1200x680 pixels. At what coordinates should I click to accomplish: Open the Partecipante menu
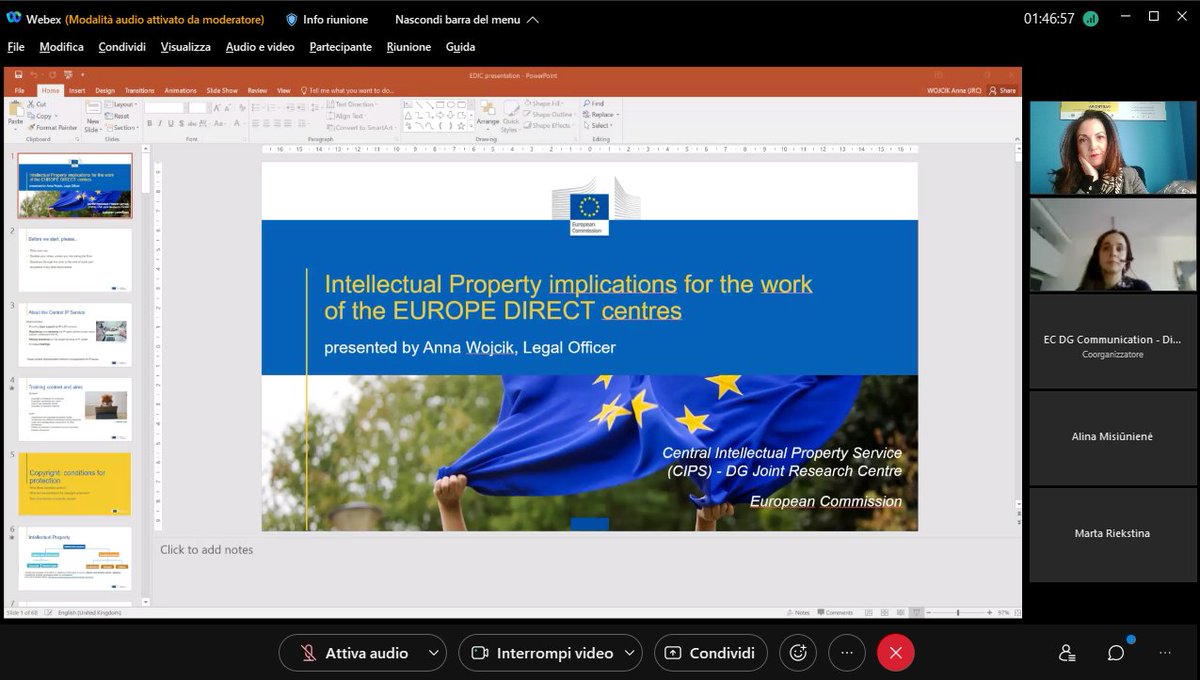[340, 47]
